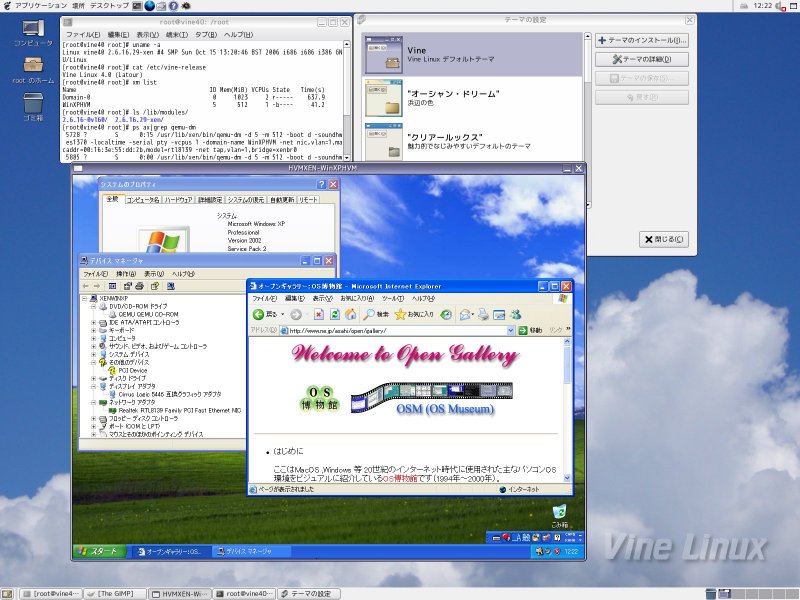
Task: Open the 端末 menu in the terminal window
Action: [x=177, y=35]
